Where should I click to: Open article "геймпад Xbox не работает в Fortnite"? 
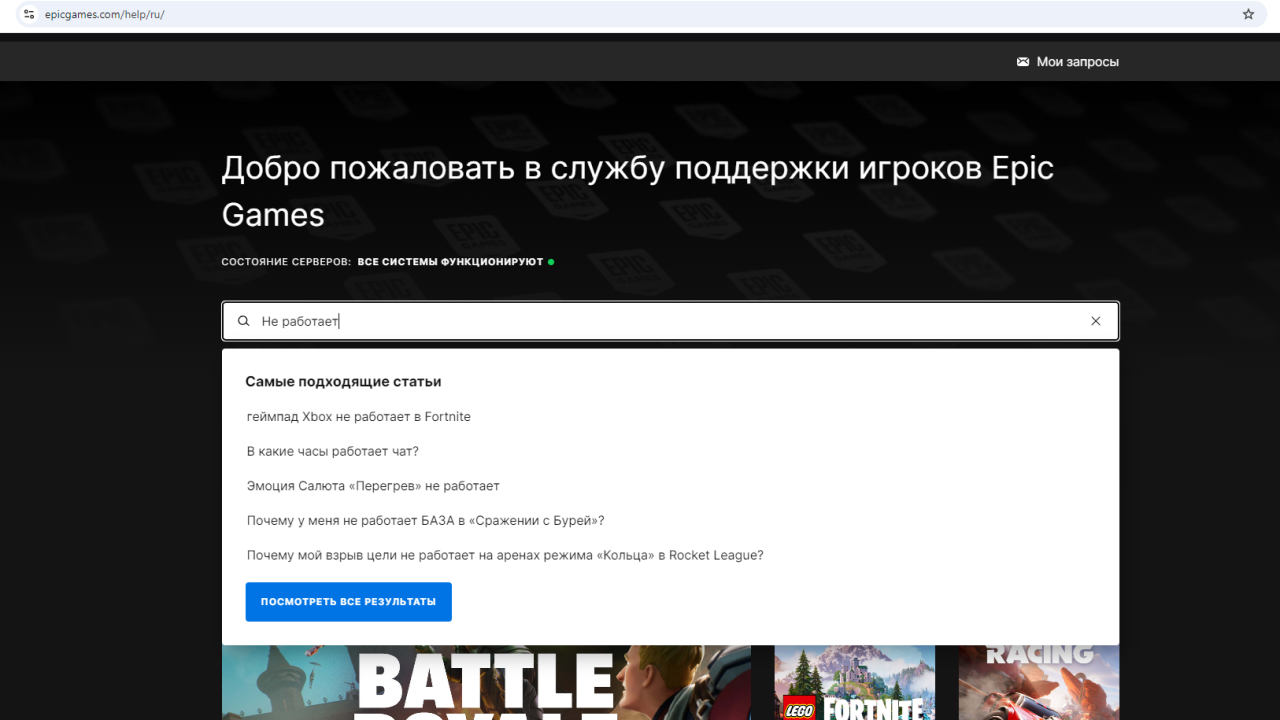pyautogui.click(x=359, y=417)
